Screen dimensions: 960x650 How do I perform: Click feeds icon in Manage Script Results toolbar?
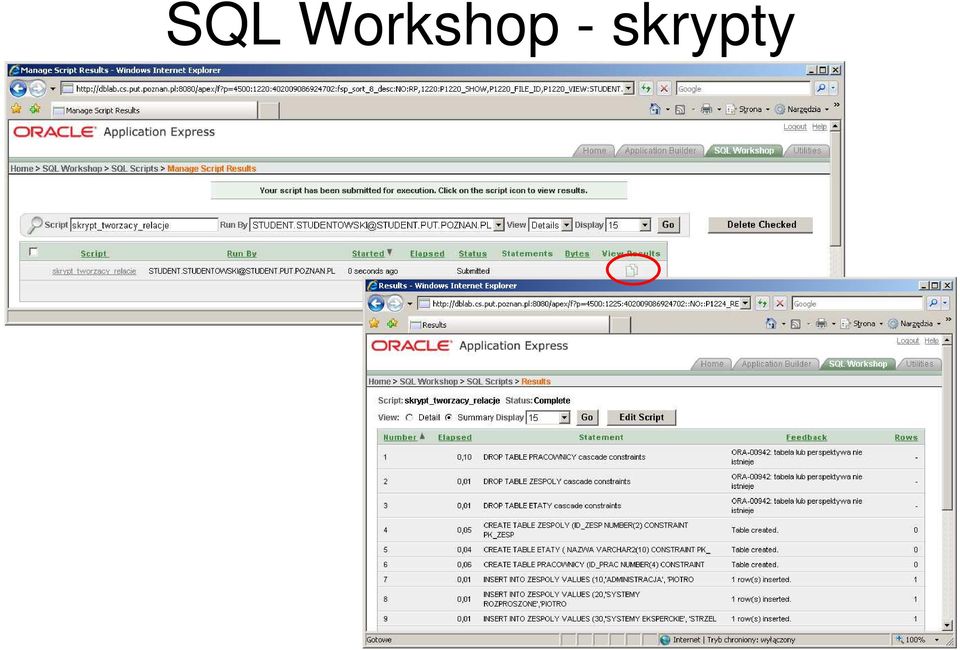point(680,110)
